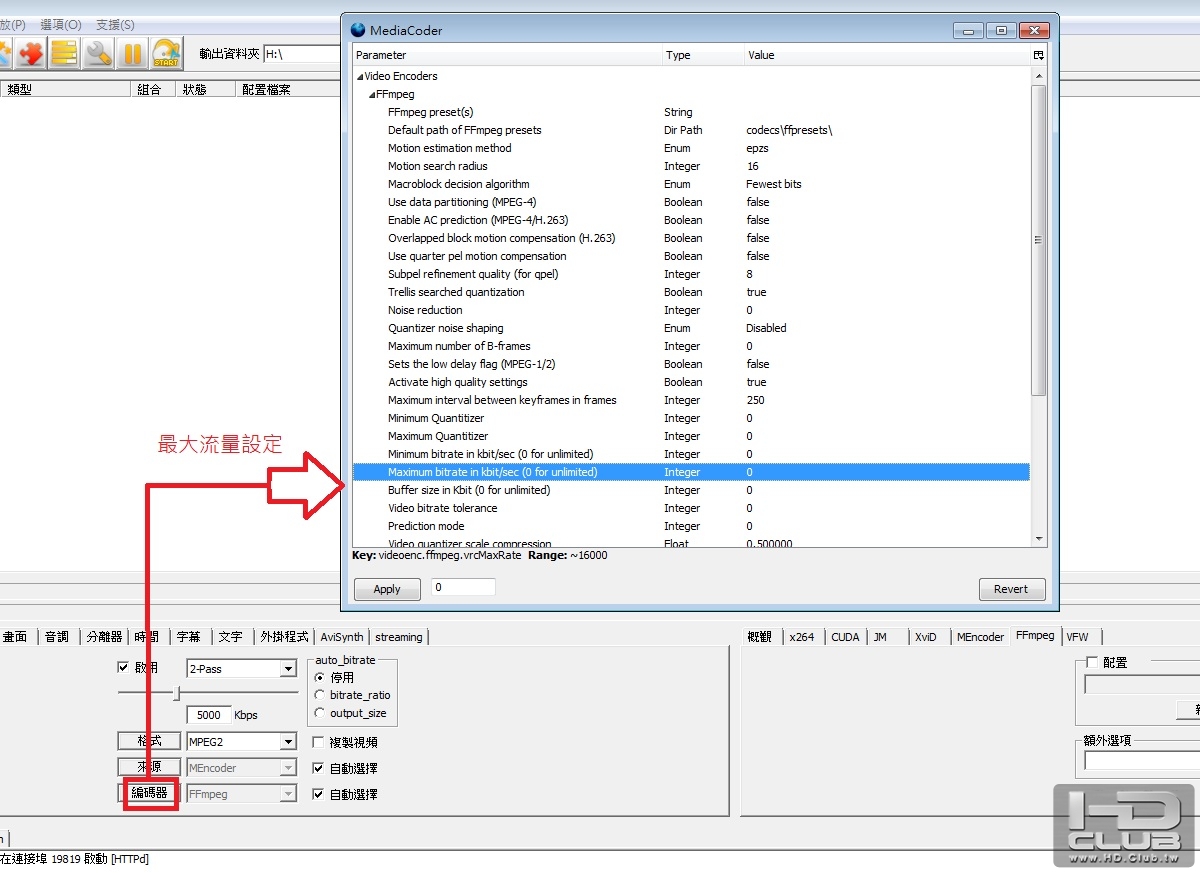
Task: Switch to the 分離器 tab
Action: (x=104, y=637)
